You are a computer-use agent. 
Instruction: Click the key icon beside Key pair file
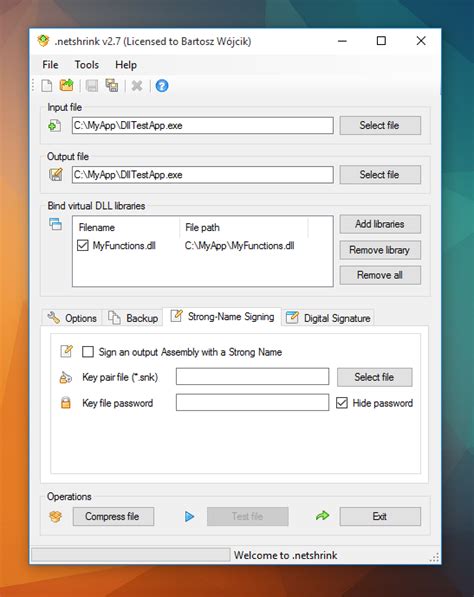pos(65,377)
